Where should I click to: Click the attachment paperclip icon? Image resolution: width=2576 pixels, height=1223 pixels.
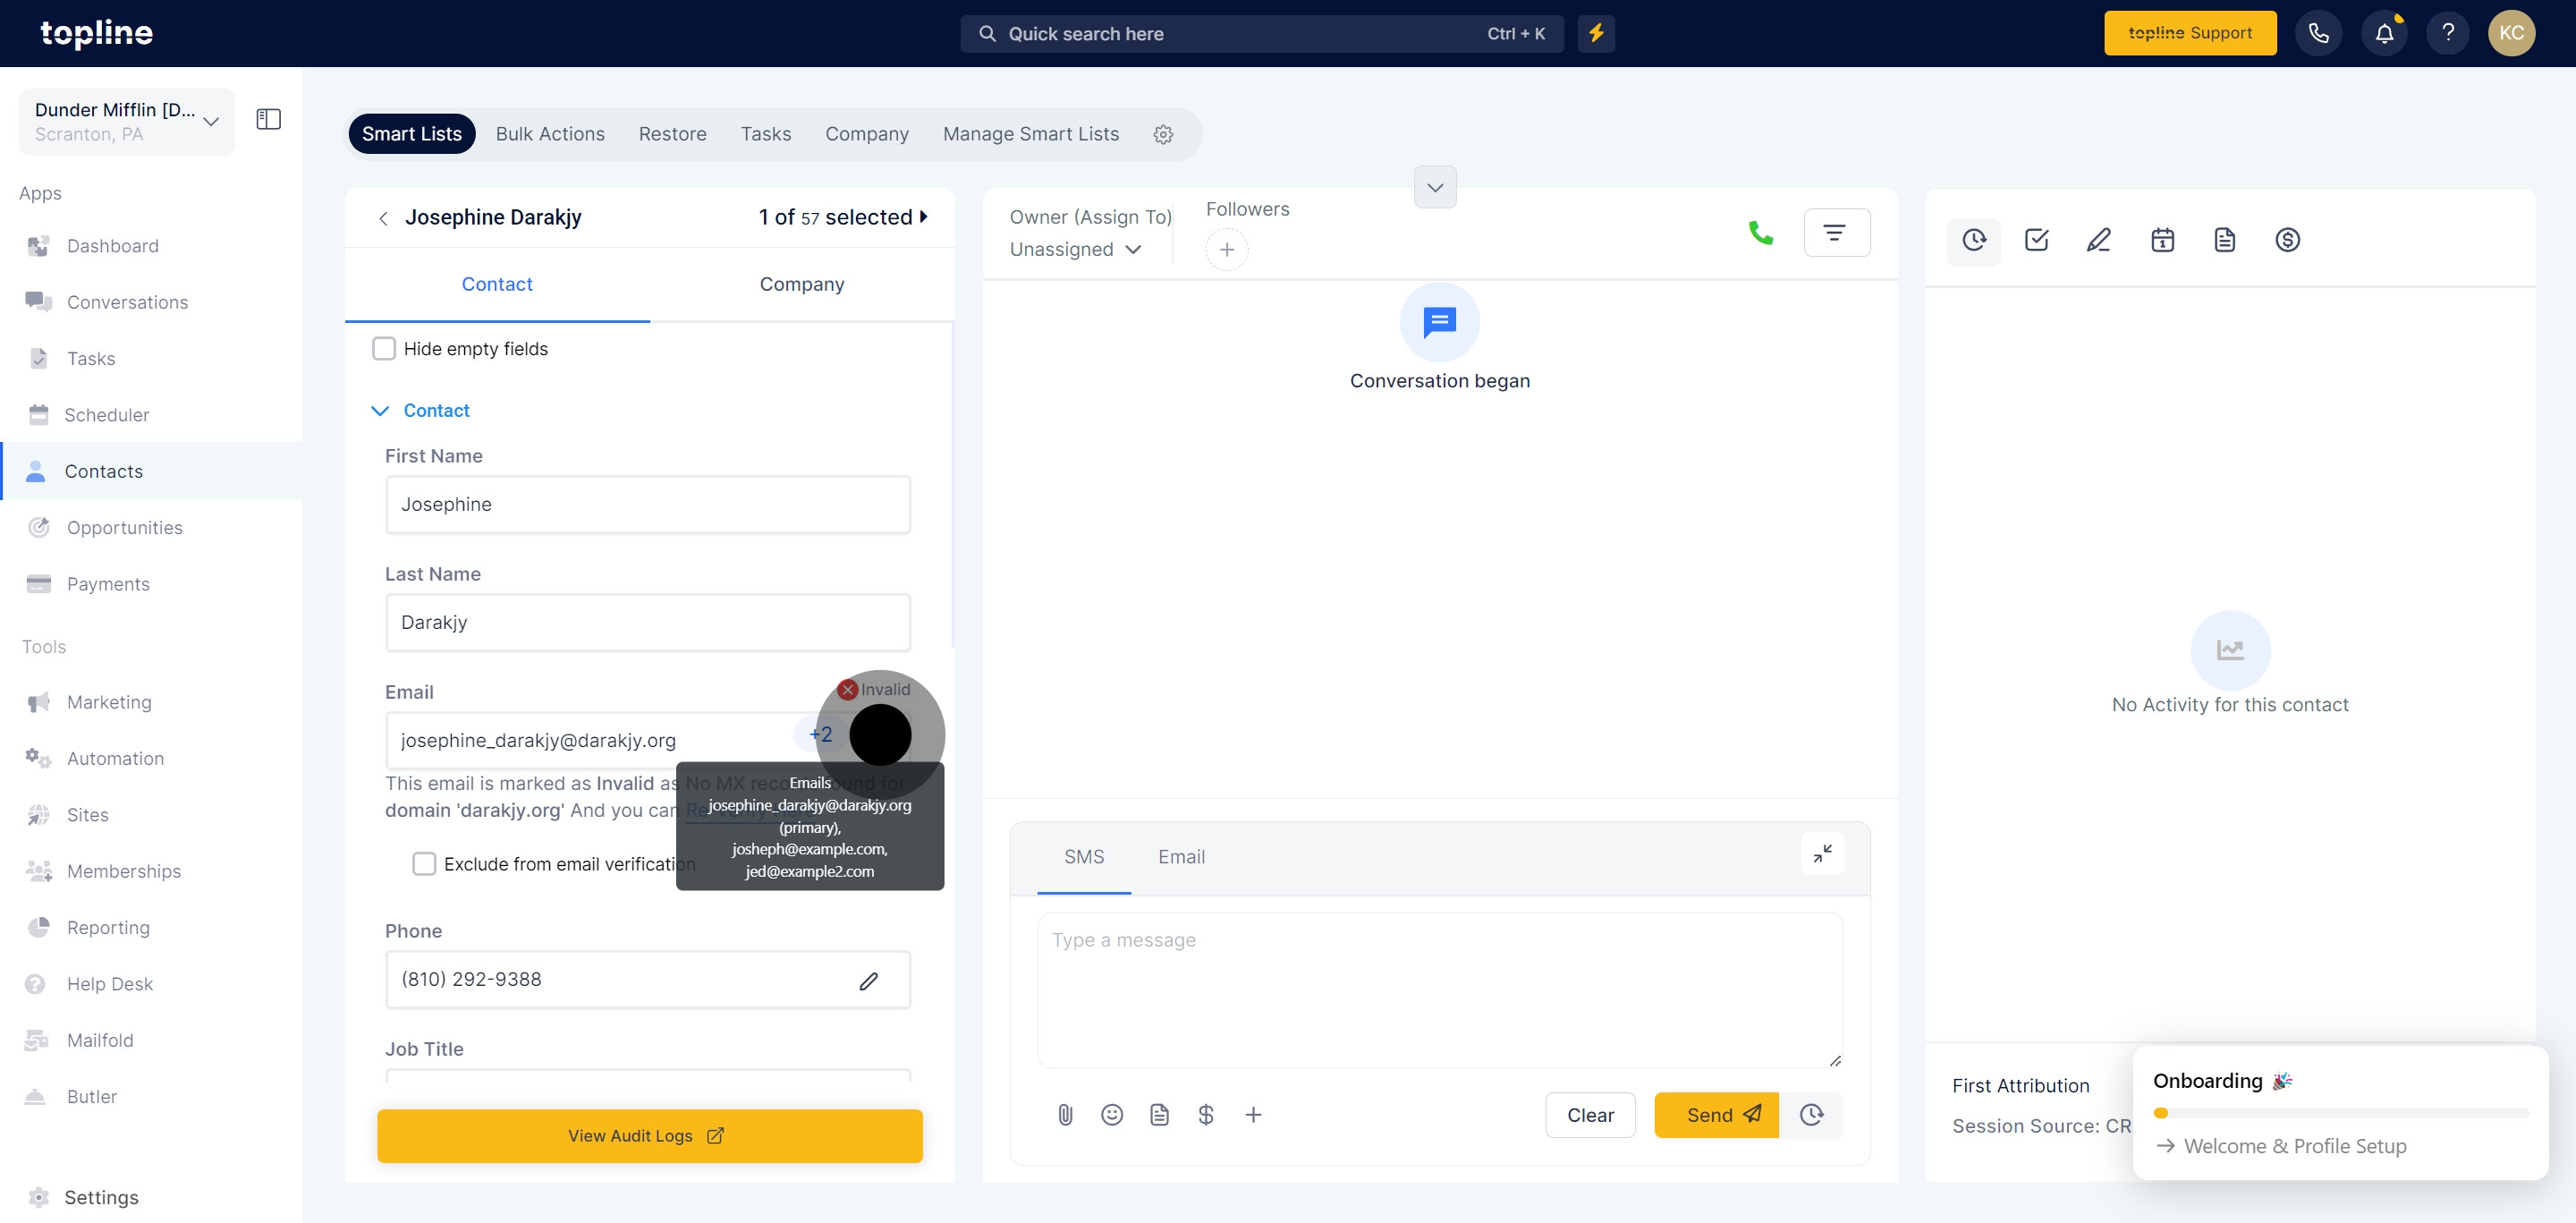point(1065,1114)
